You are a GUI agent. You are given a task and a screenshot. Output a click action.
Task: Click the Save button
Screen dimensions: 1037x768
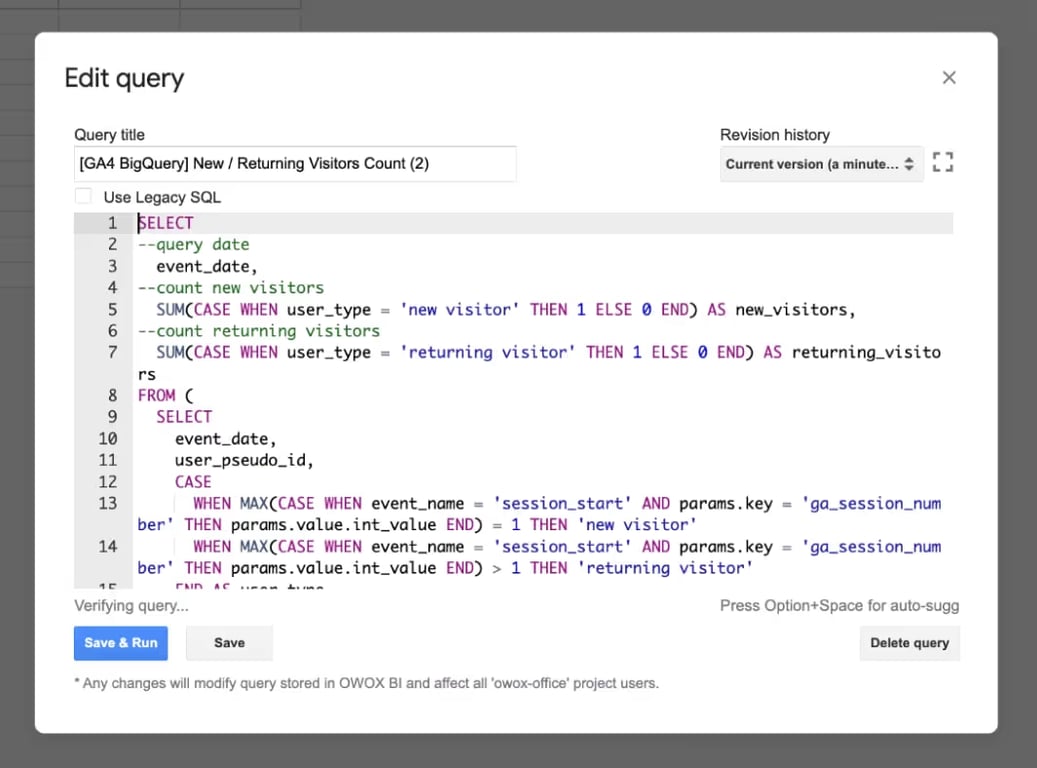click(229, 643)
